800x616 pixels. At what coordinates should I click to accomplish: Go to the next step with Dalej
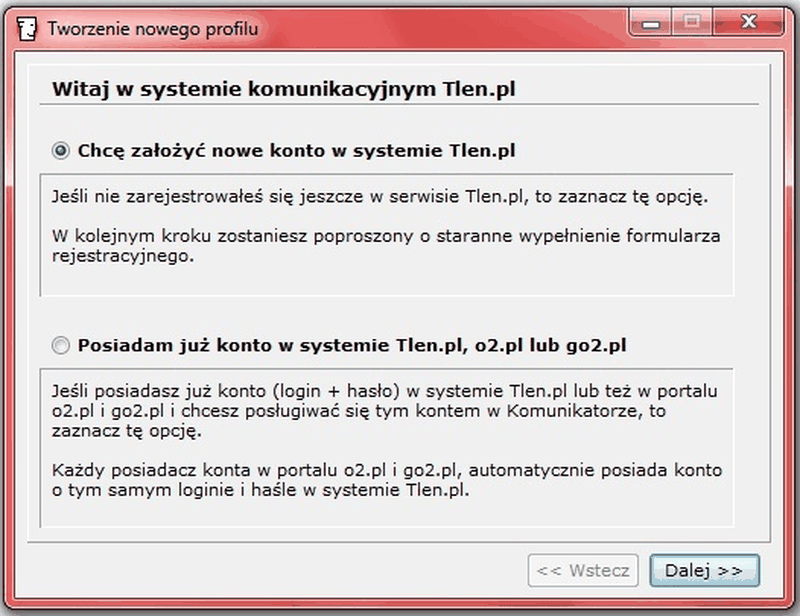(705, 570)
